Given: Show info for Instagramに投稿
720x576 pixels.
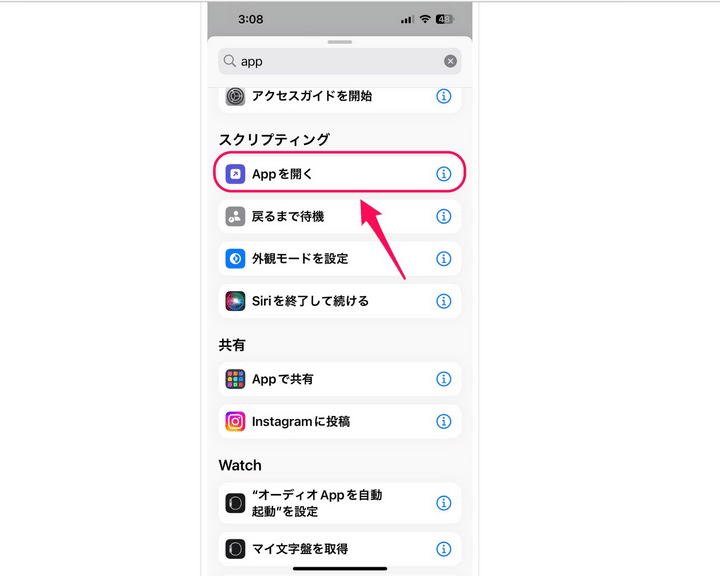Looking at the screenshot, I should [443, 421].
